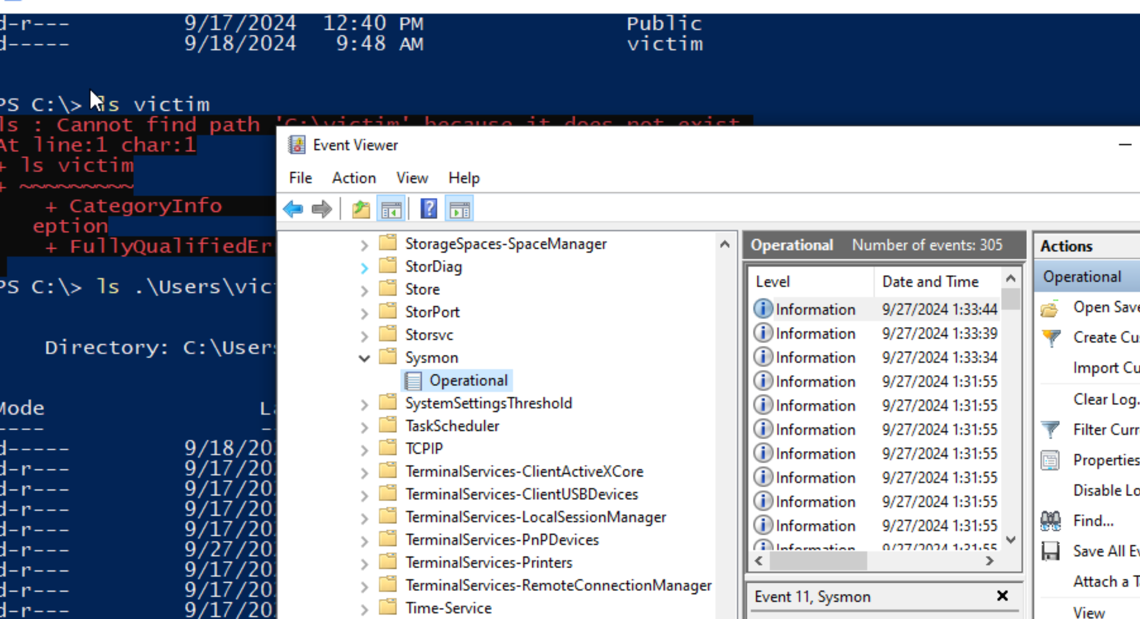Expand the TCPIP node

(363, 448)
